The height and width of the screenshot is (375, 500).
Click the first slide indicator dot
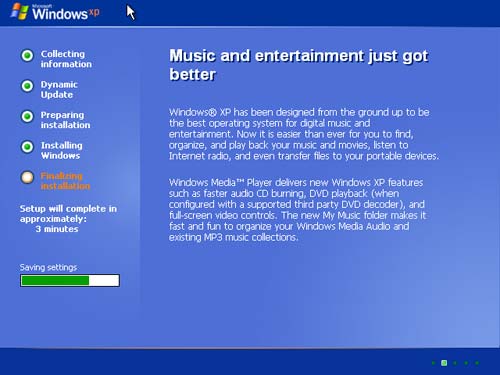(x=433, y=363)
